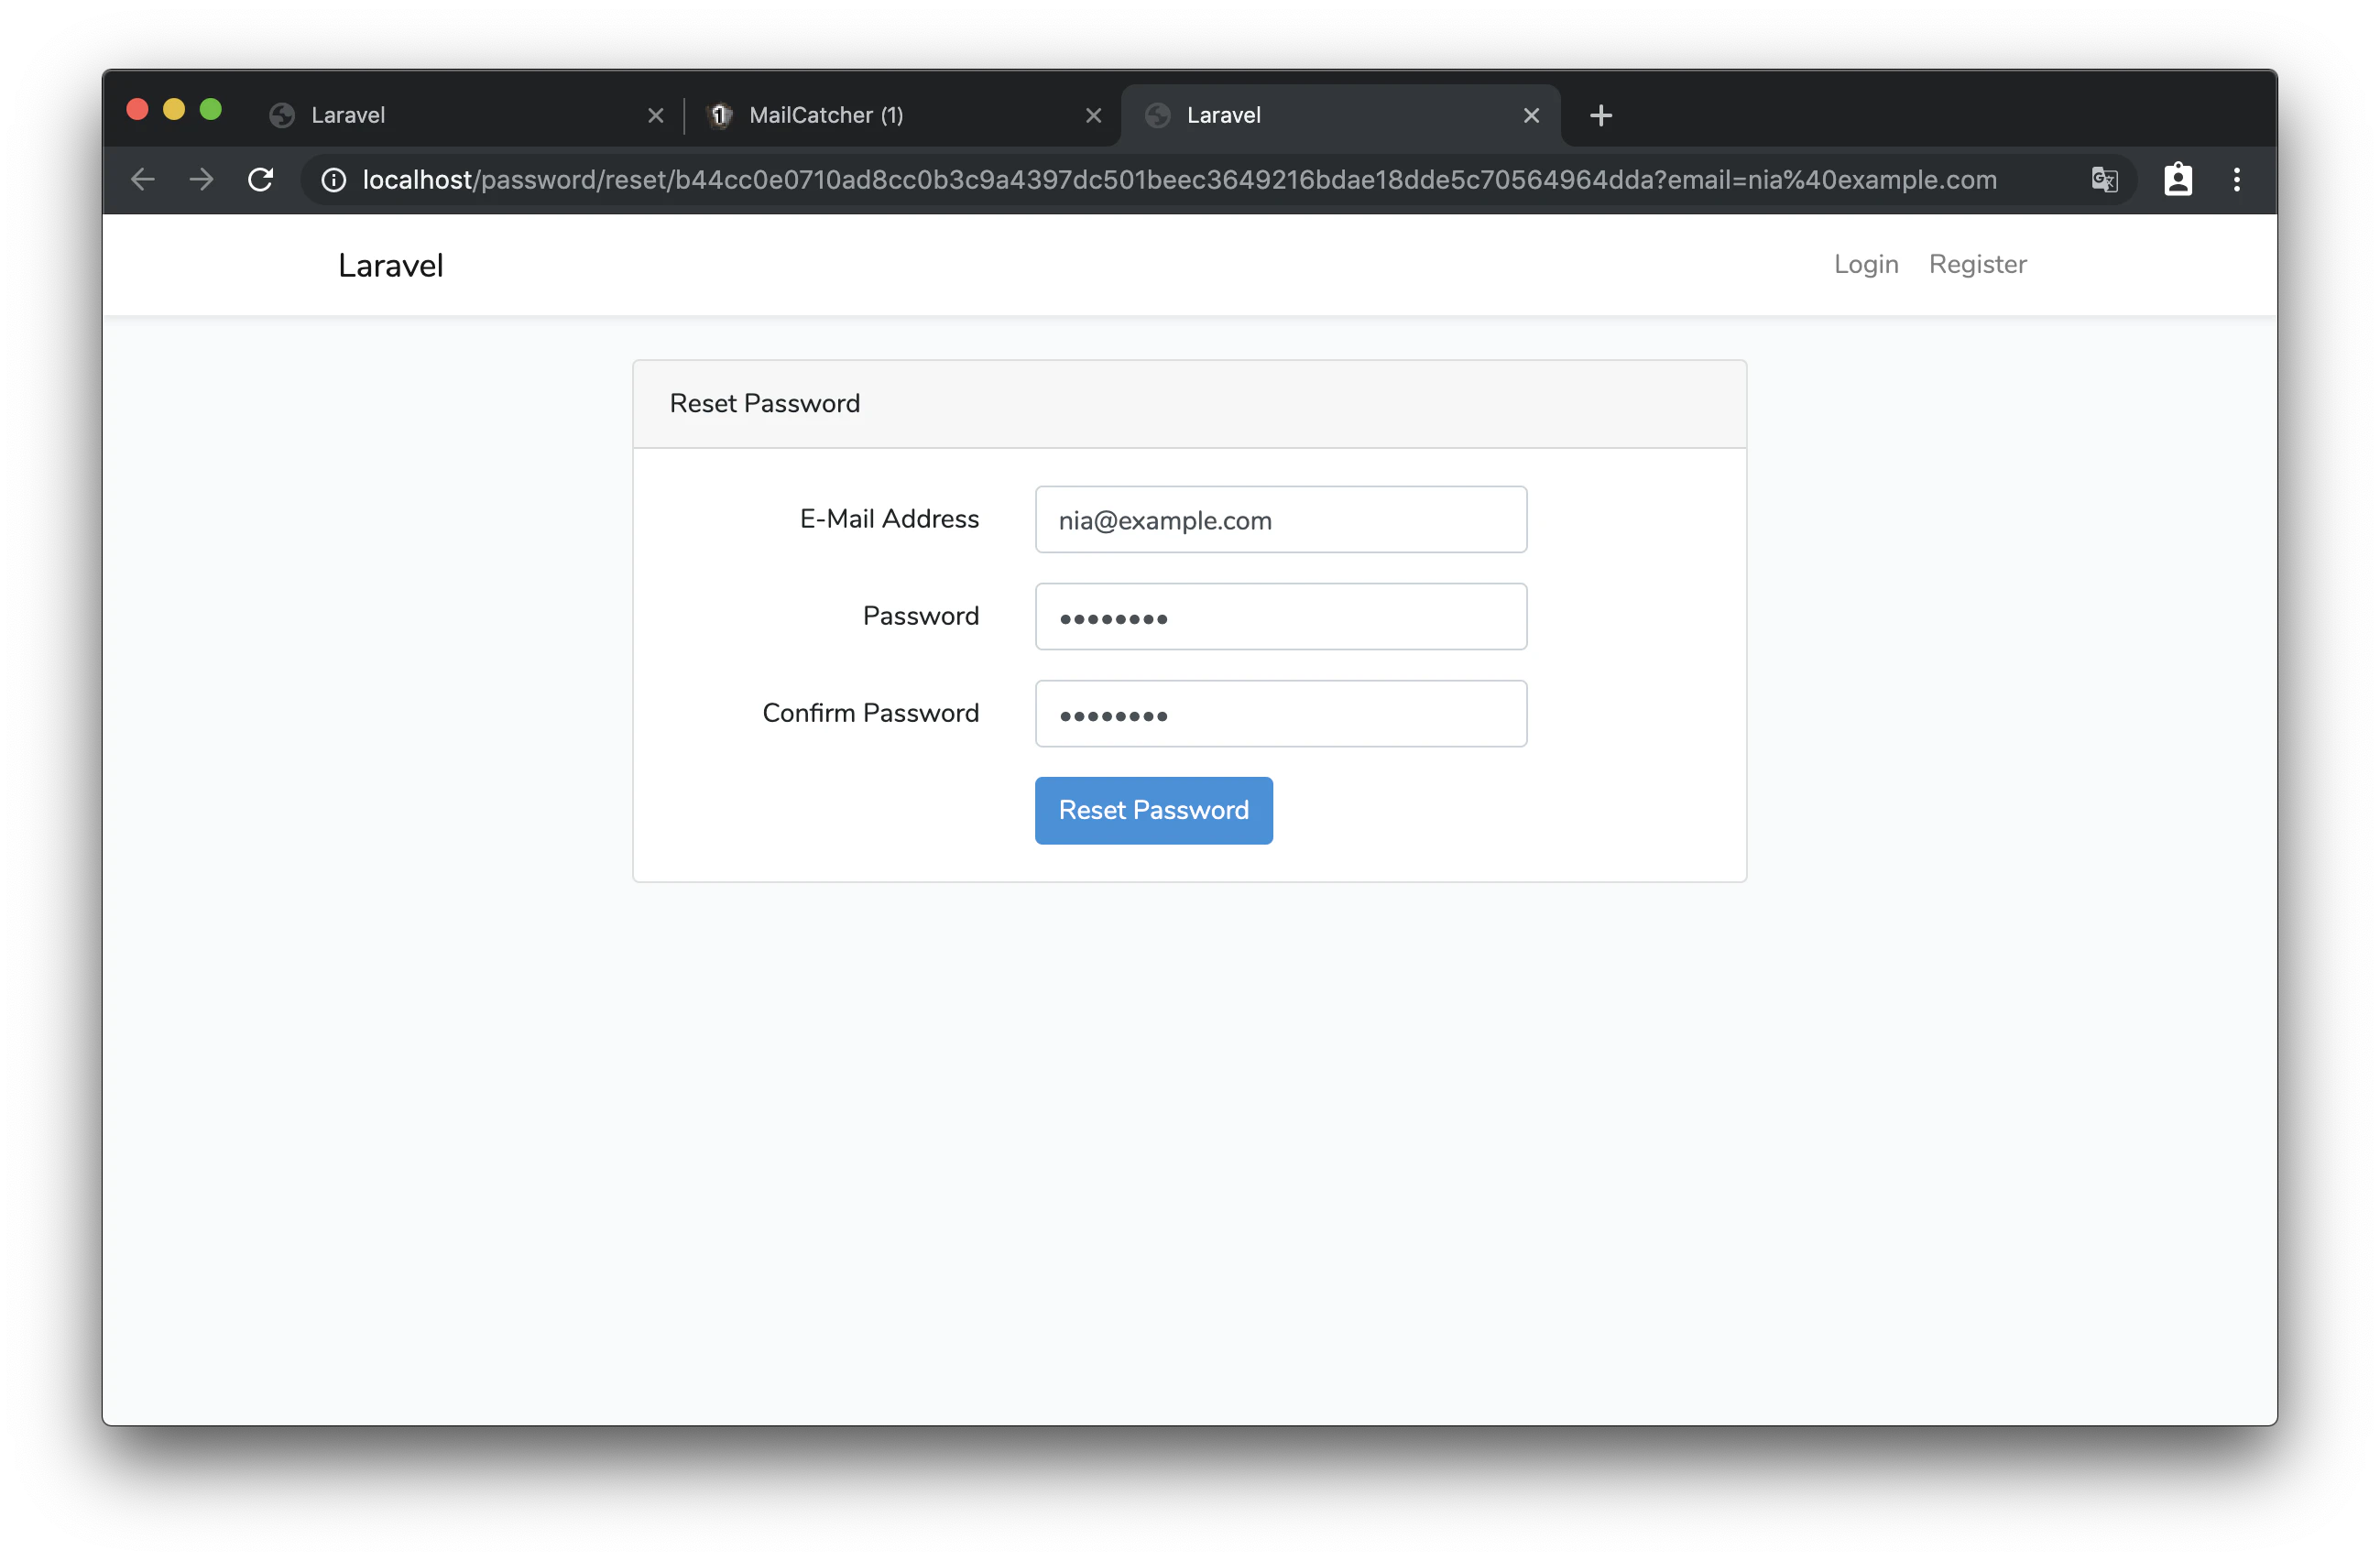Focus the Password field

(x=1281, y=617)
